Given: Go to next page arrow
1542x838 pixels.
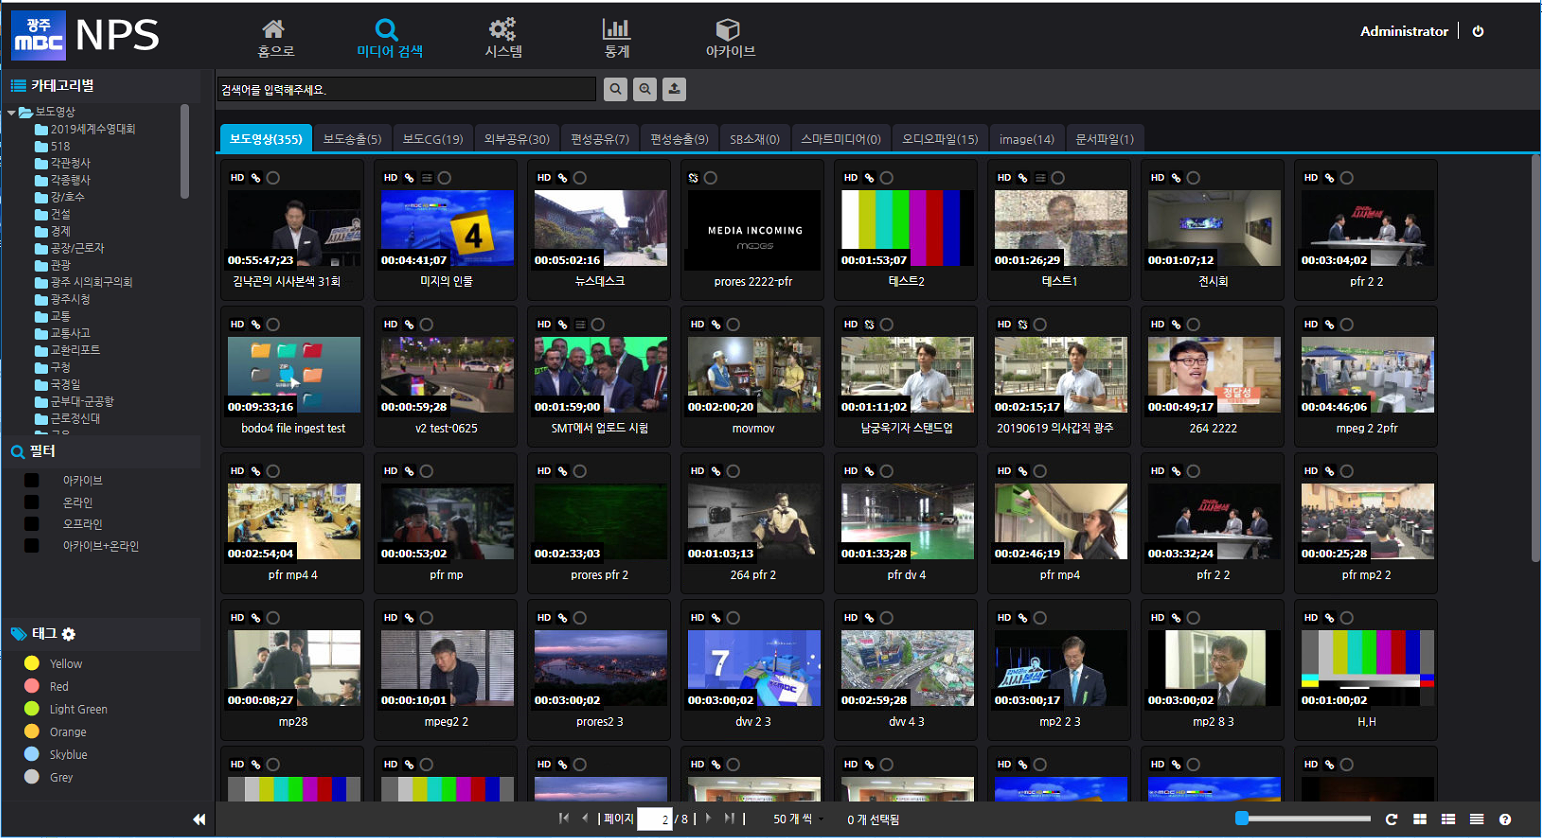Looking at the screenshot, I should click(x=708, y=818).
